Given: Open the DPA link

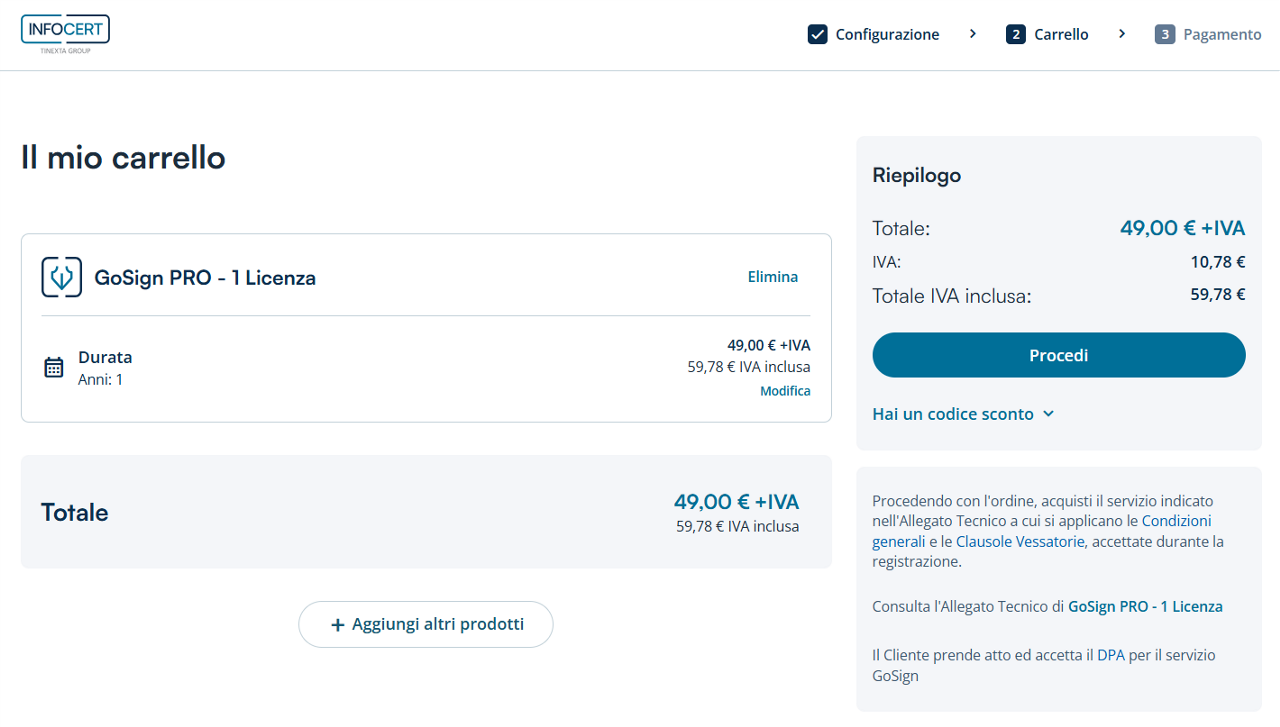Looking at the screenshot, I should [1110, 656].
